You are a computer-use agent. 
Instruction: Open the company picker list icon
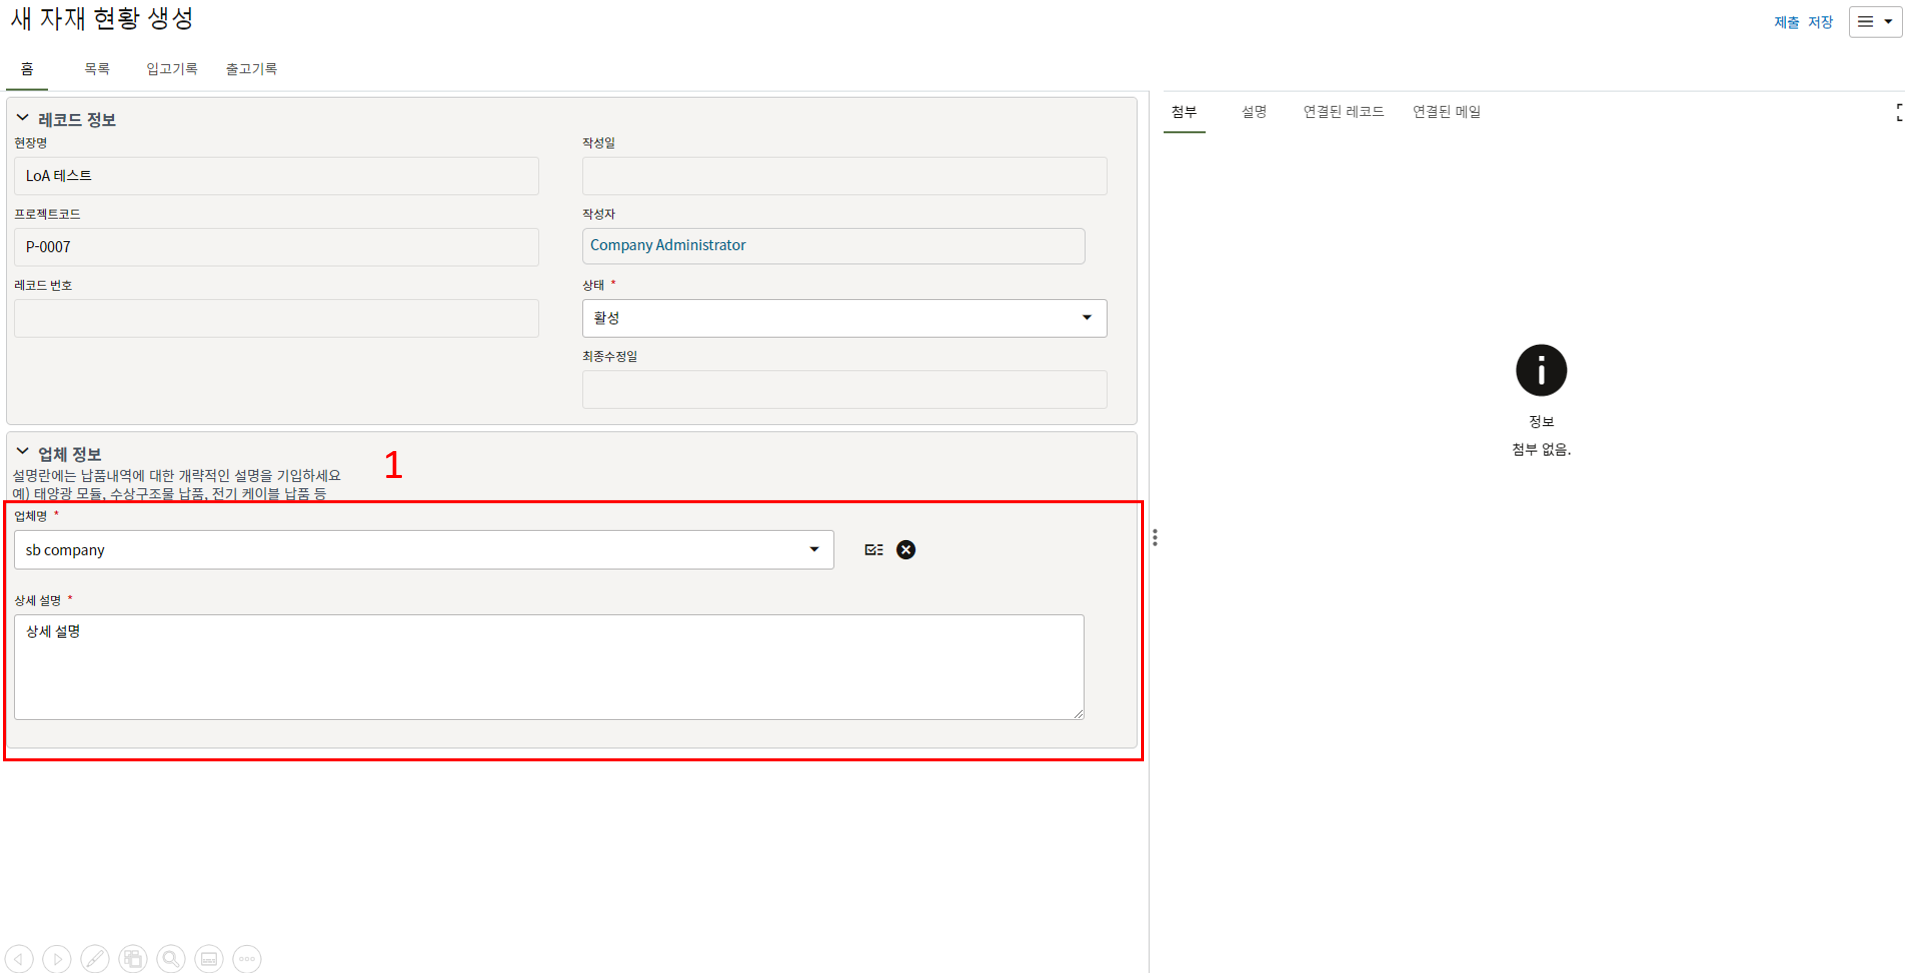click(874, 550)
